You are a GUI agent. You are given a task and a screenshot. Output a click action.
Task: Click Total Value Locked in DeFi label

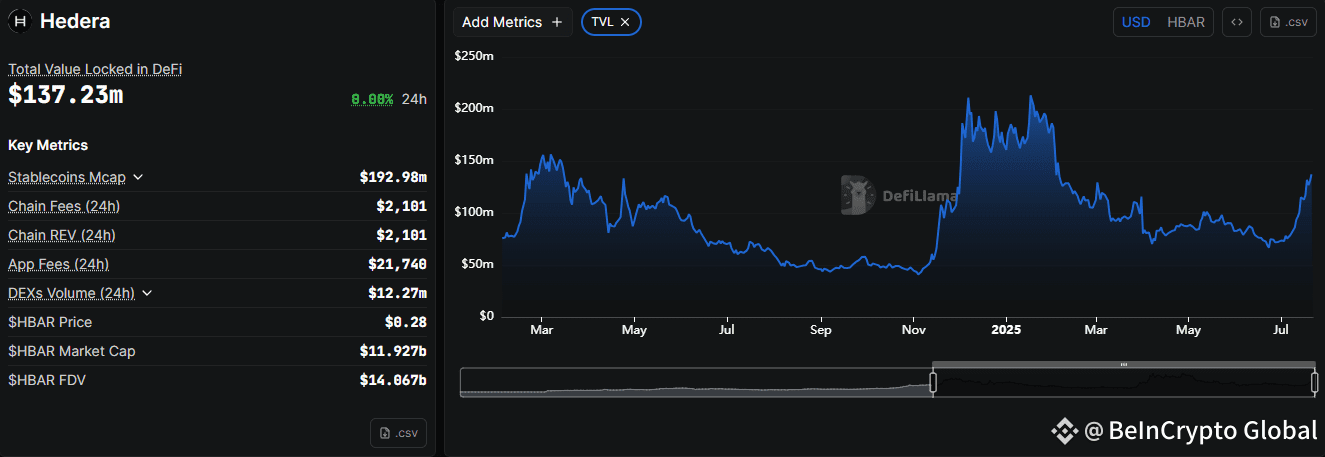[x=95, y=69]
